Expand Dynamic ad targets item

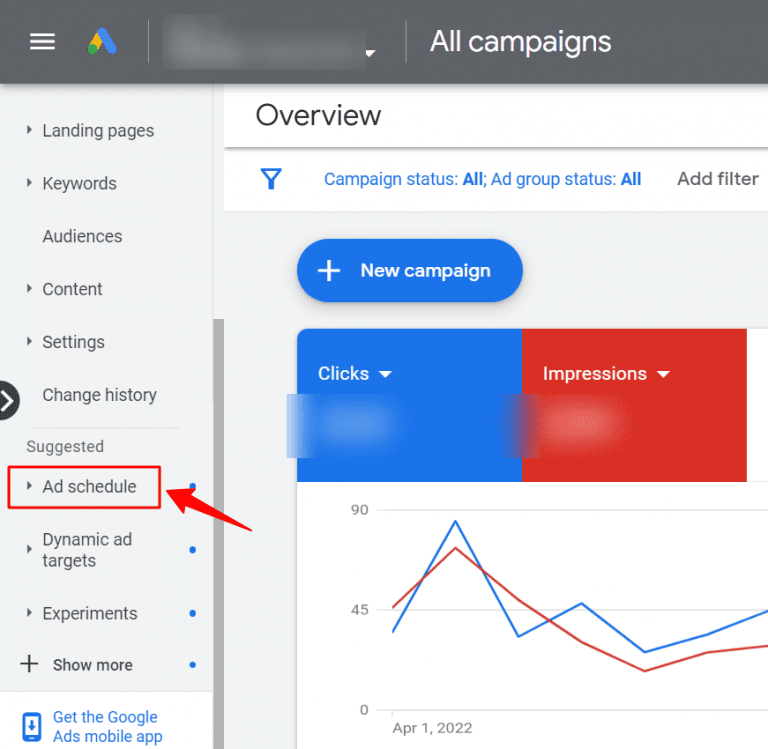point(86,550)
